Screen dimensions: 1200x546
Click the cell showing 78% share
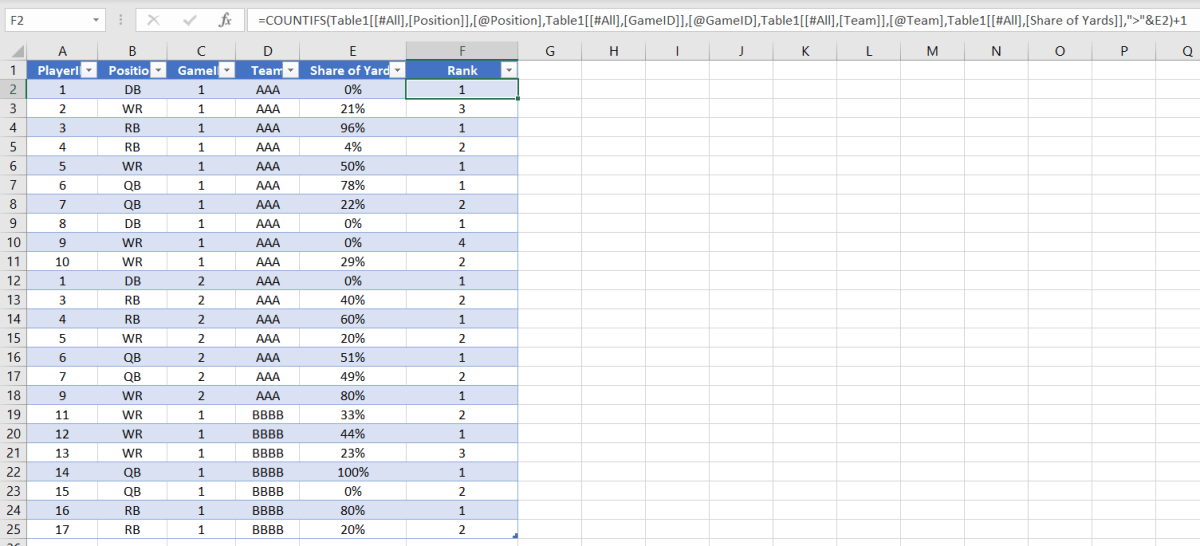[353, 185]
